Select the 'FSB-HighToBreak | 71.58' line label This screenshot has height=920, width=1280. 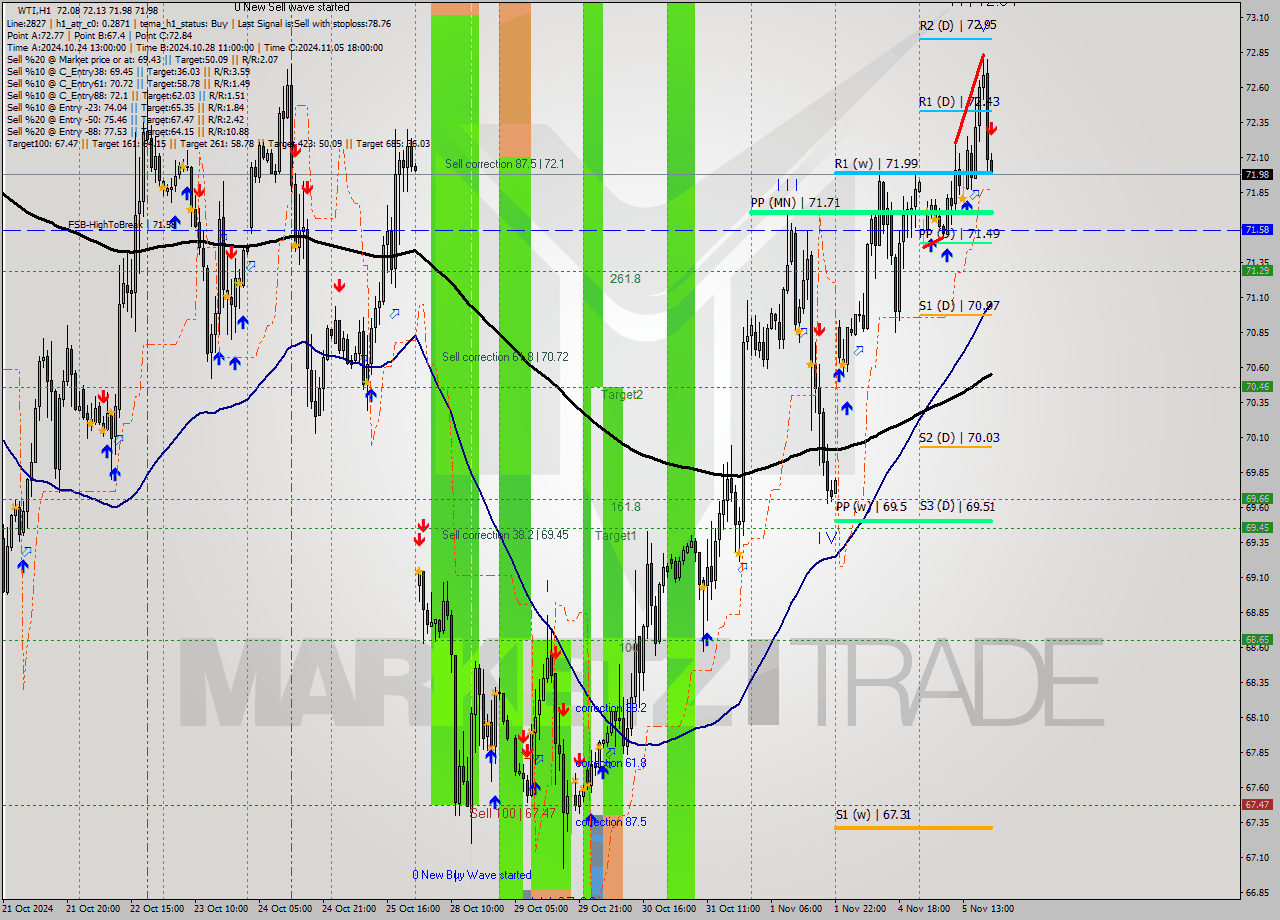(122, 225)
